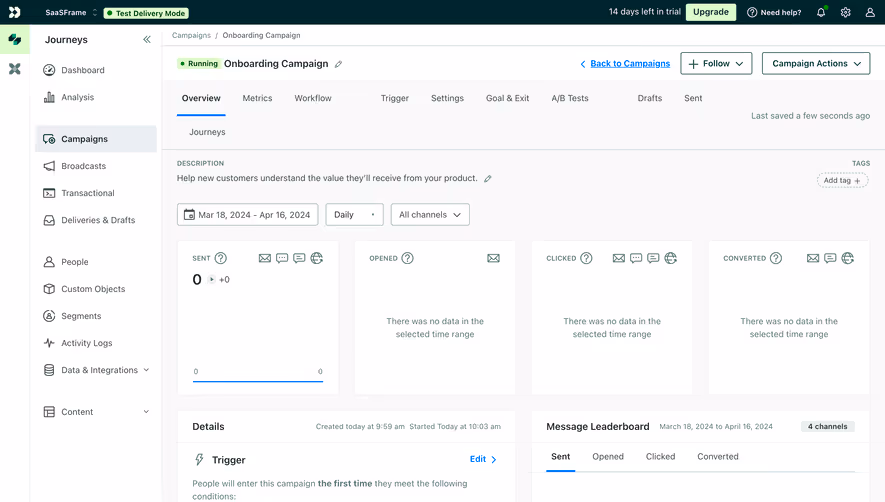Expand the Content menu
The height and width of the screenshot is (502, 885).
pos(96,412)
